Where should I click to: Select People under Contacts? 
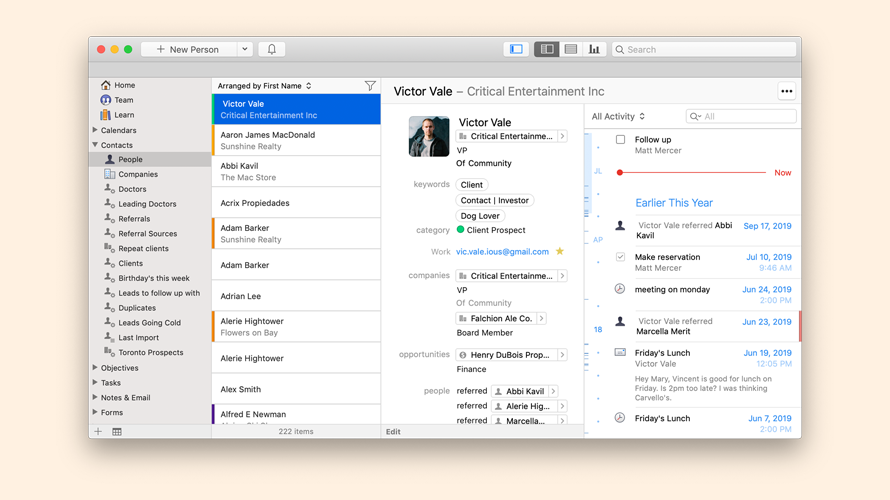(130, 159)
